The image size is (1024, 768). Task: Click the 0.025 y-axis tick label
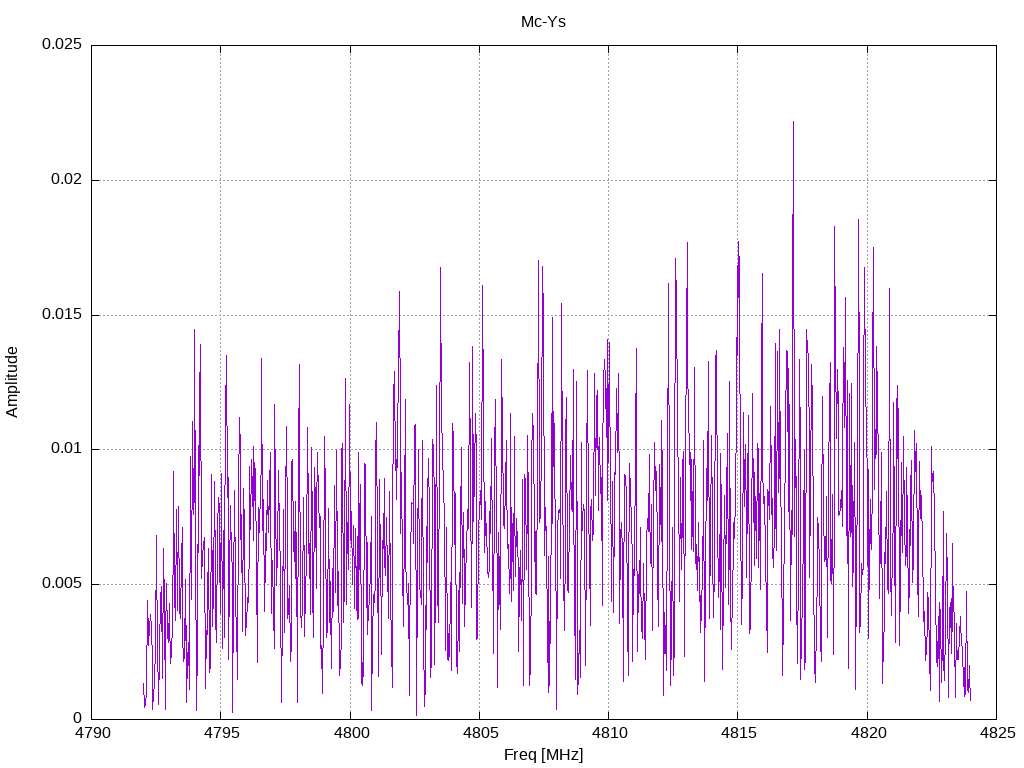coord(62,44)
